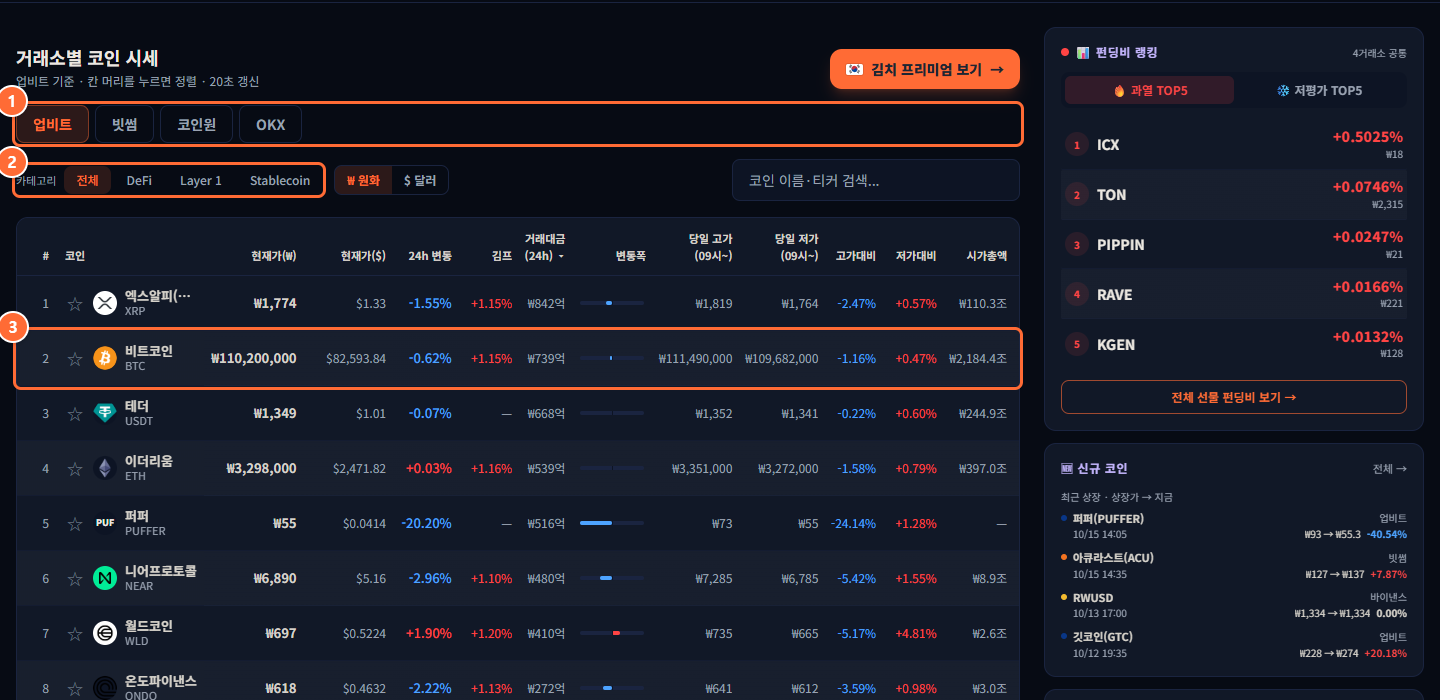The image size is (1440, 700).
Task: Favorite WLD using its star icon
Action: (x=75, y=633)
